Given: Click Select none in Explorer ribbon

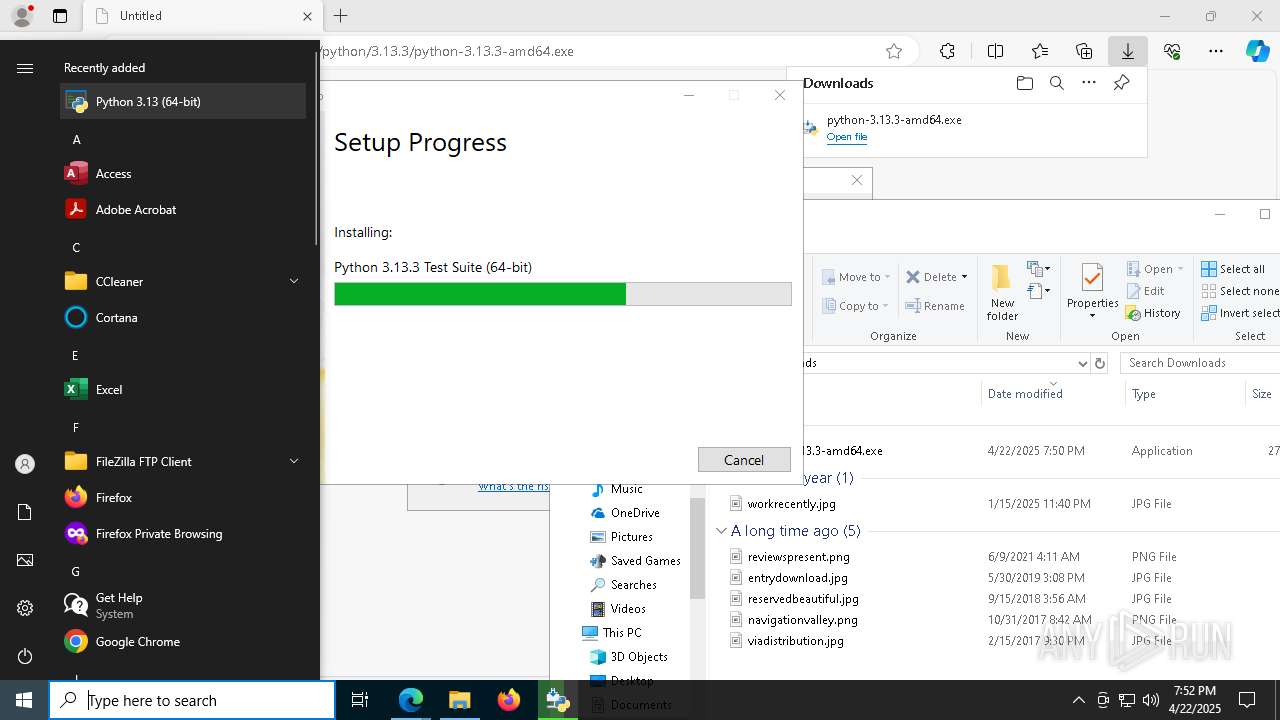Looking at the screenshot, I should (1240, 291).
